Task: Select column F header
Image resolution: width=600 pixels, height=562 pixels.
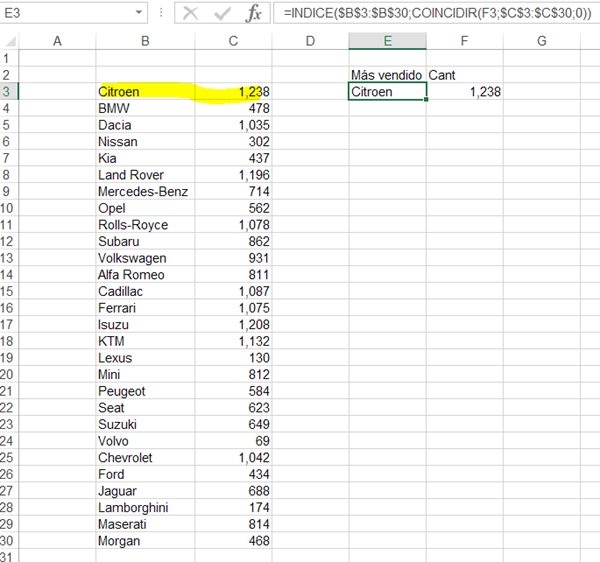Action: pyautogui.click(x=464, y=41)
